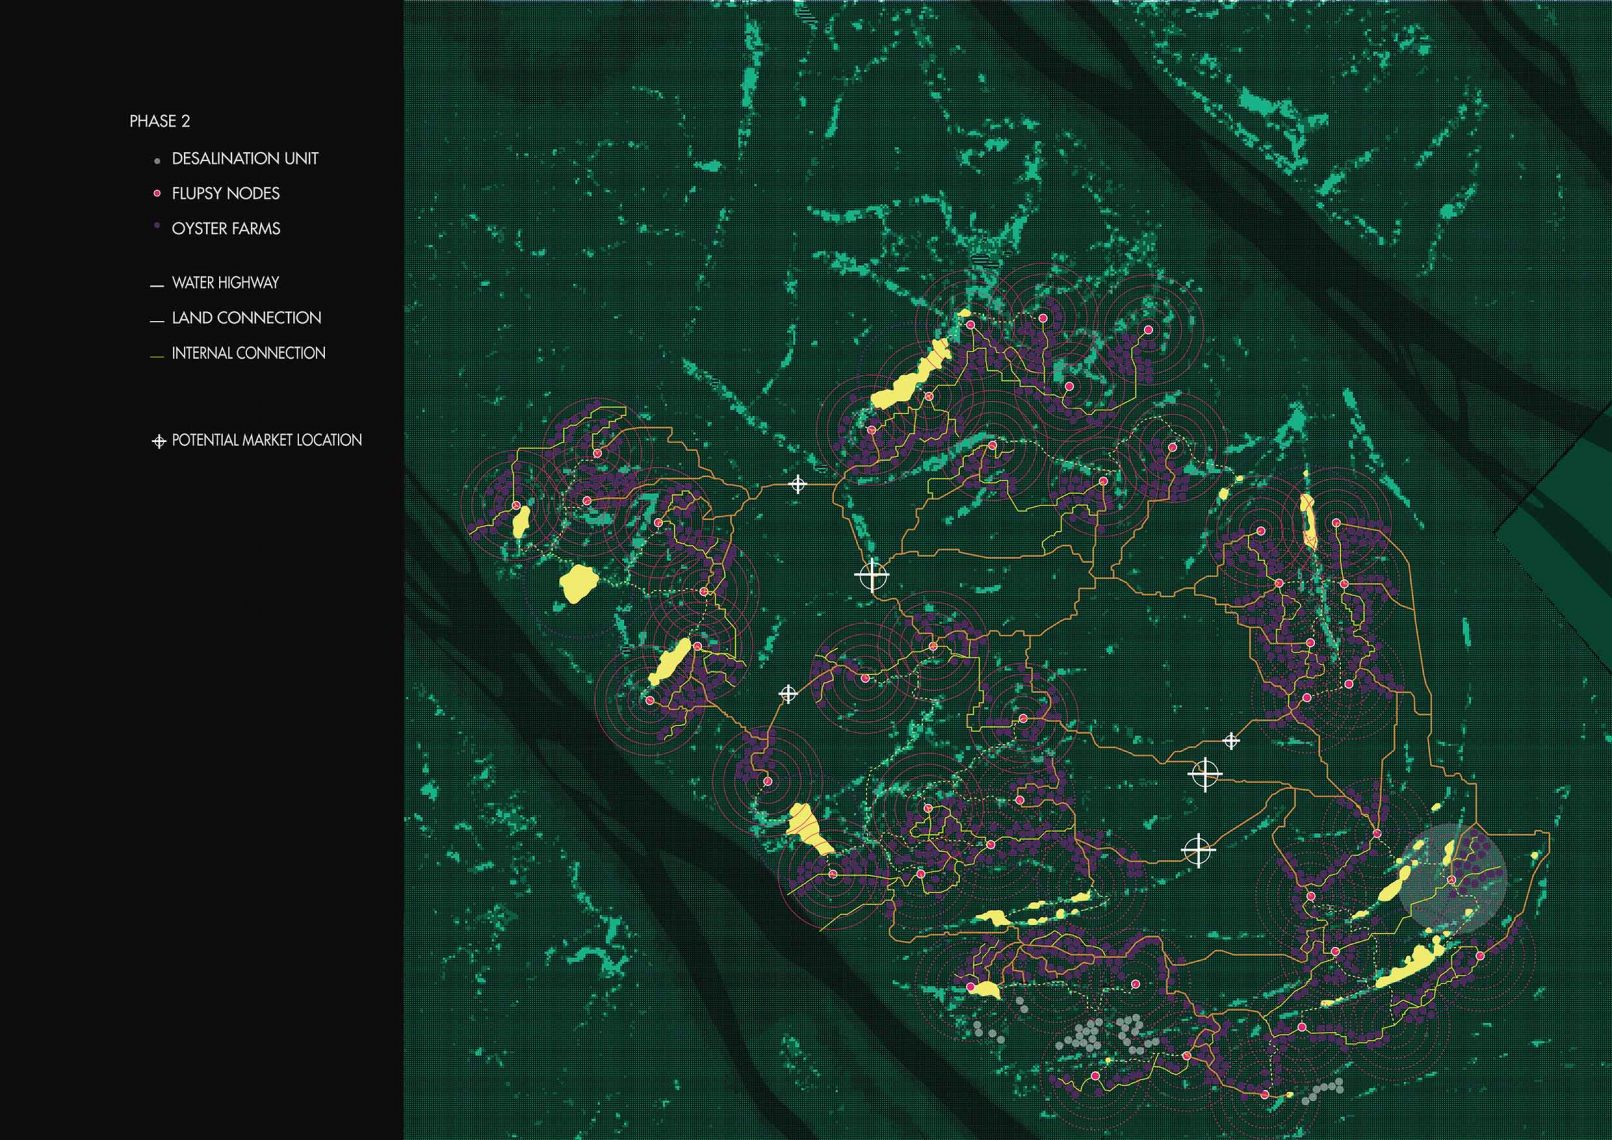Click the POTENTIAL MARKET LOCATION label
Image resolution: width=1612 pixels, height=1140 pixels.
pos(267,440)
